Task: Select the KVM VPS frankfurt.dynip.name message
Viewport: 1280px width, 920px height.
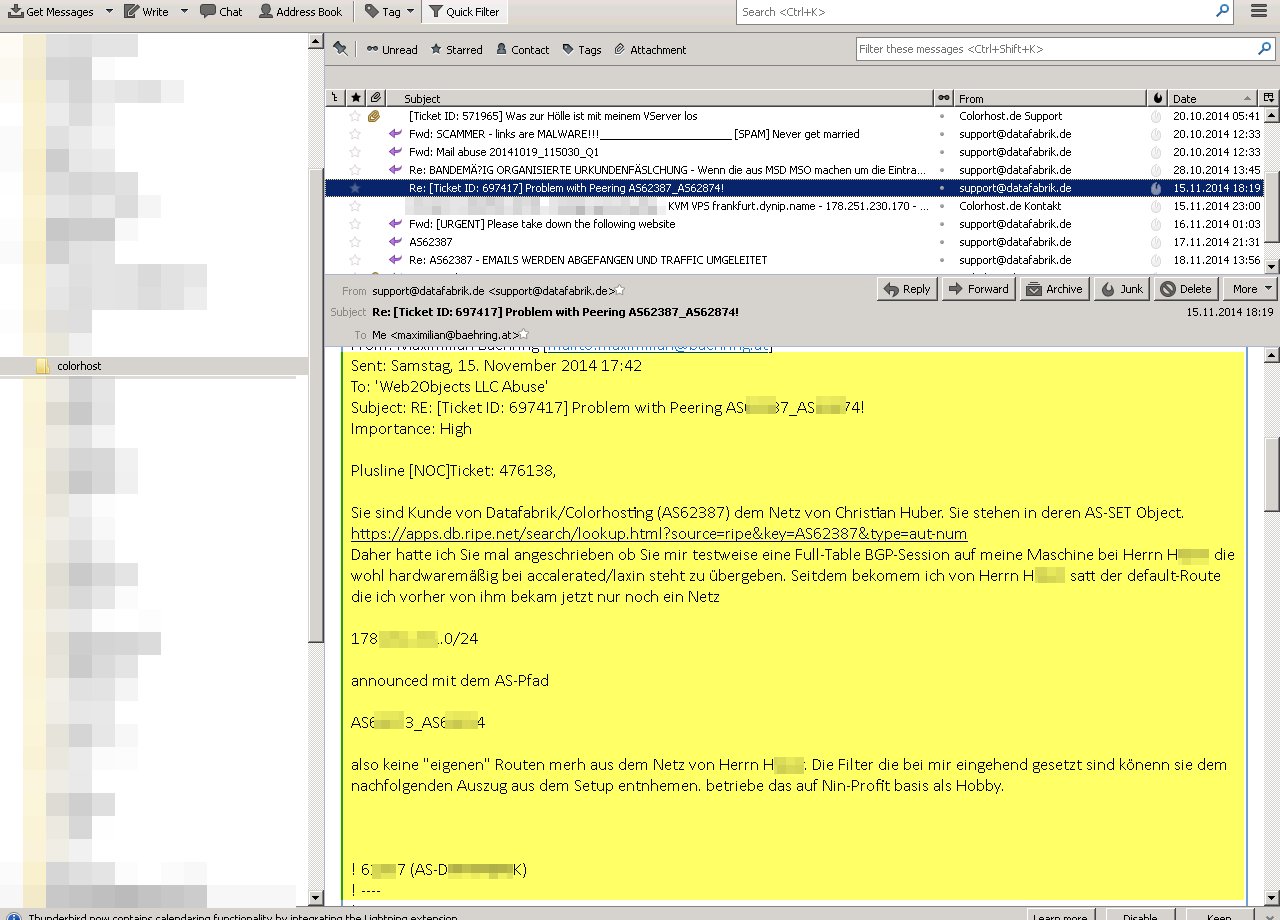Action: 797,206
